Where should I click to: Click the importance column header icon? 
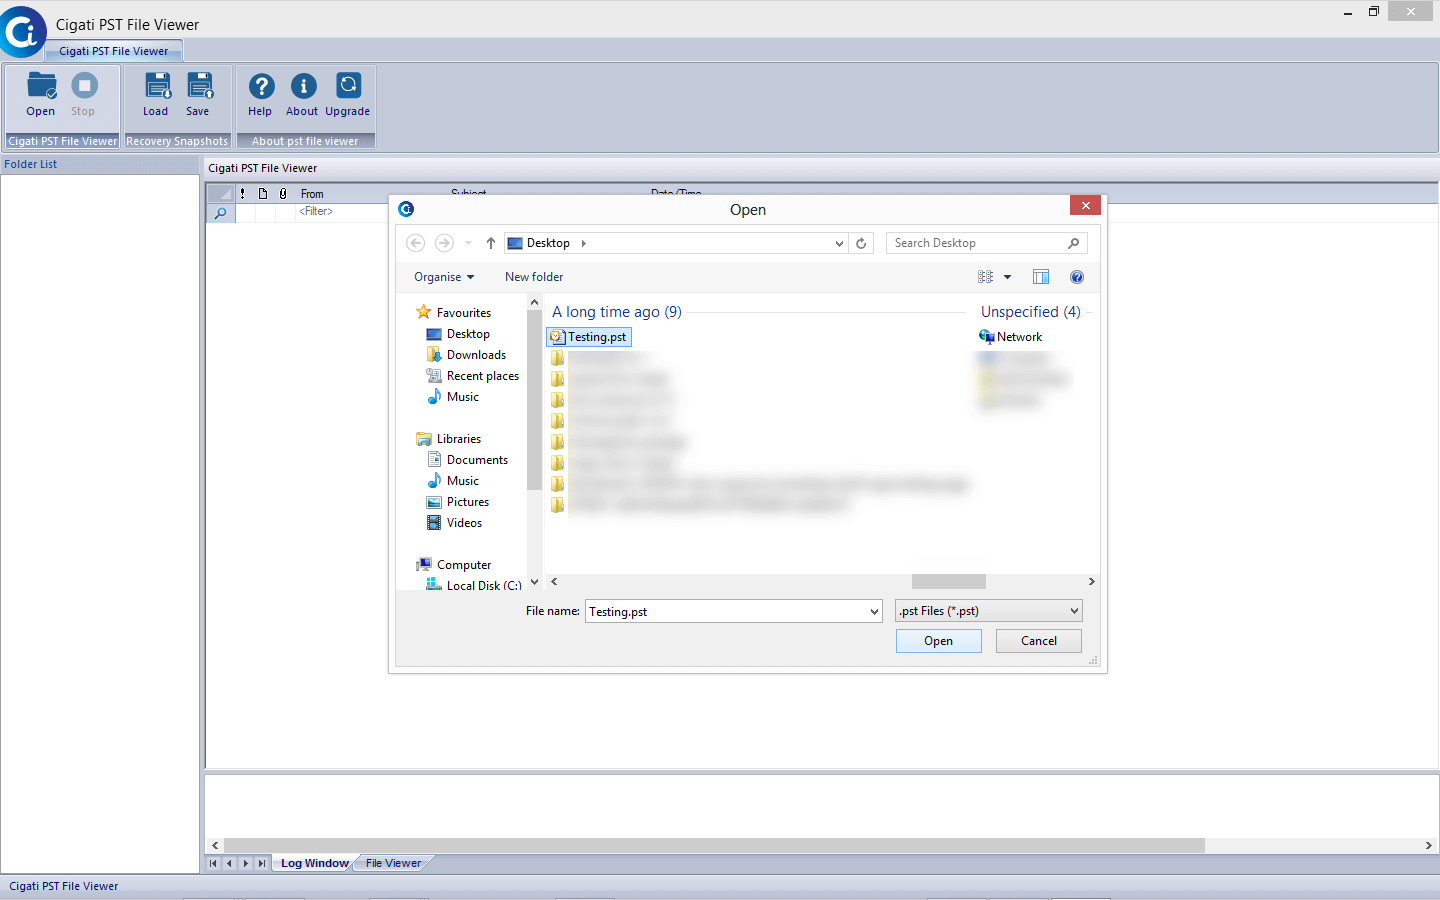pyautogui.click(x=243, y=194)
